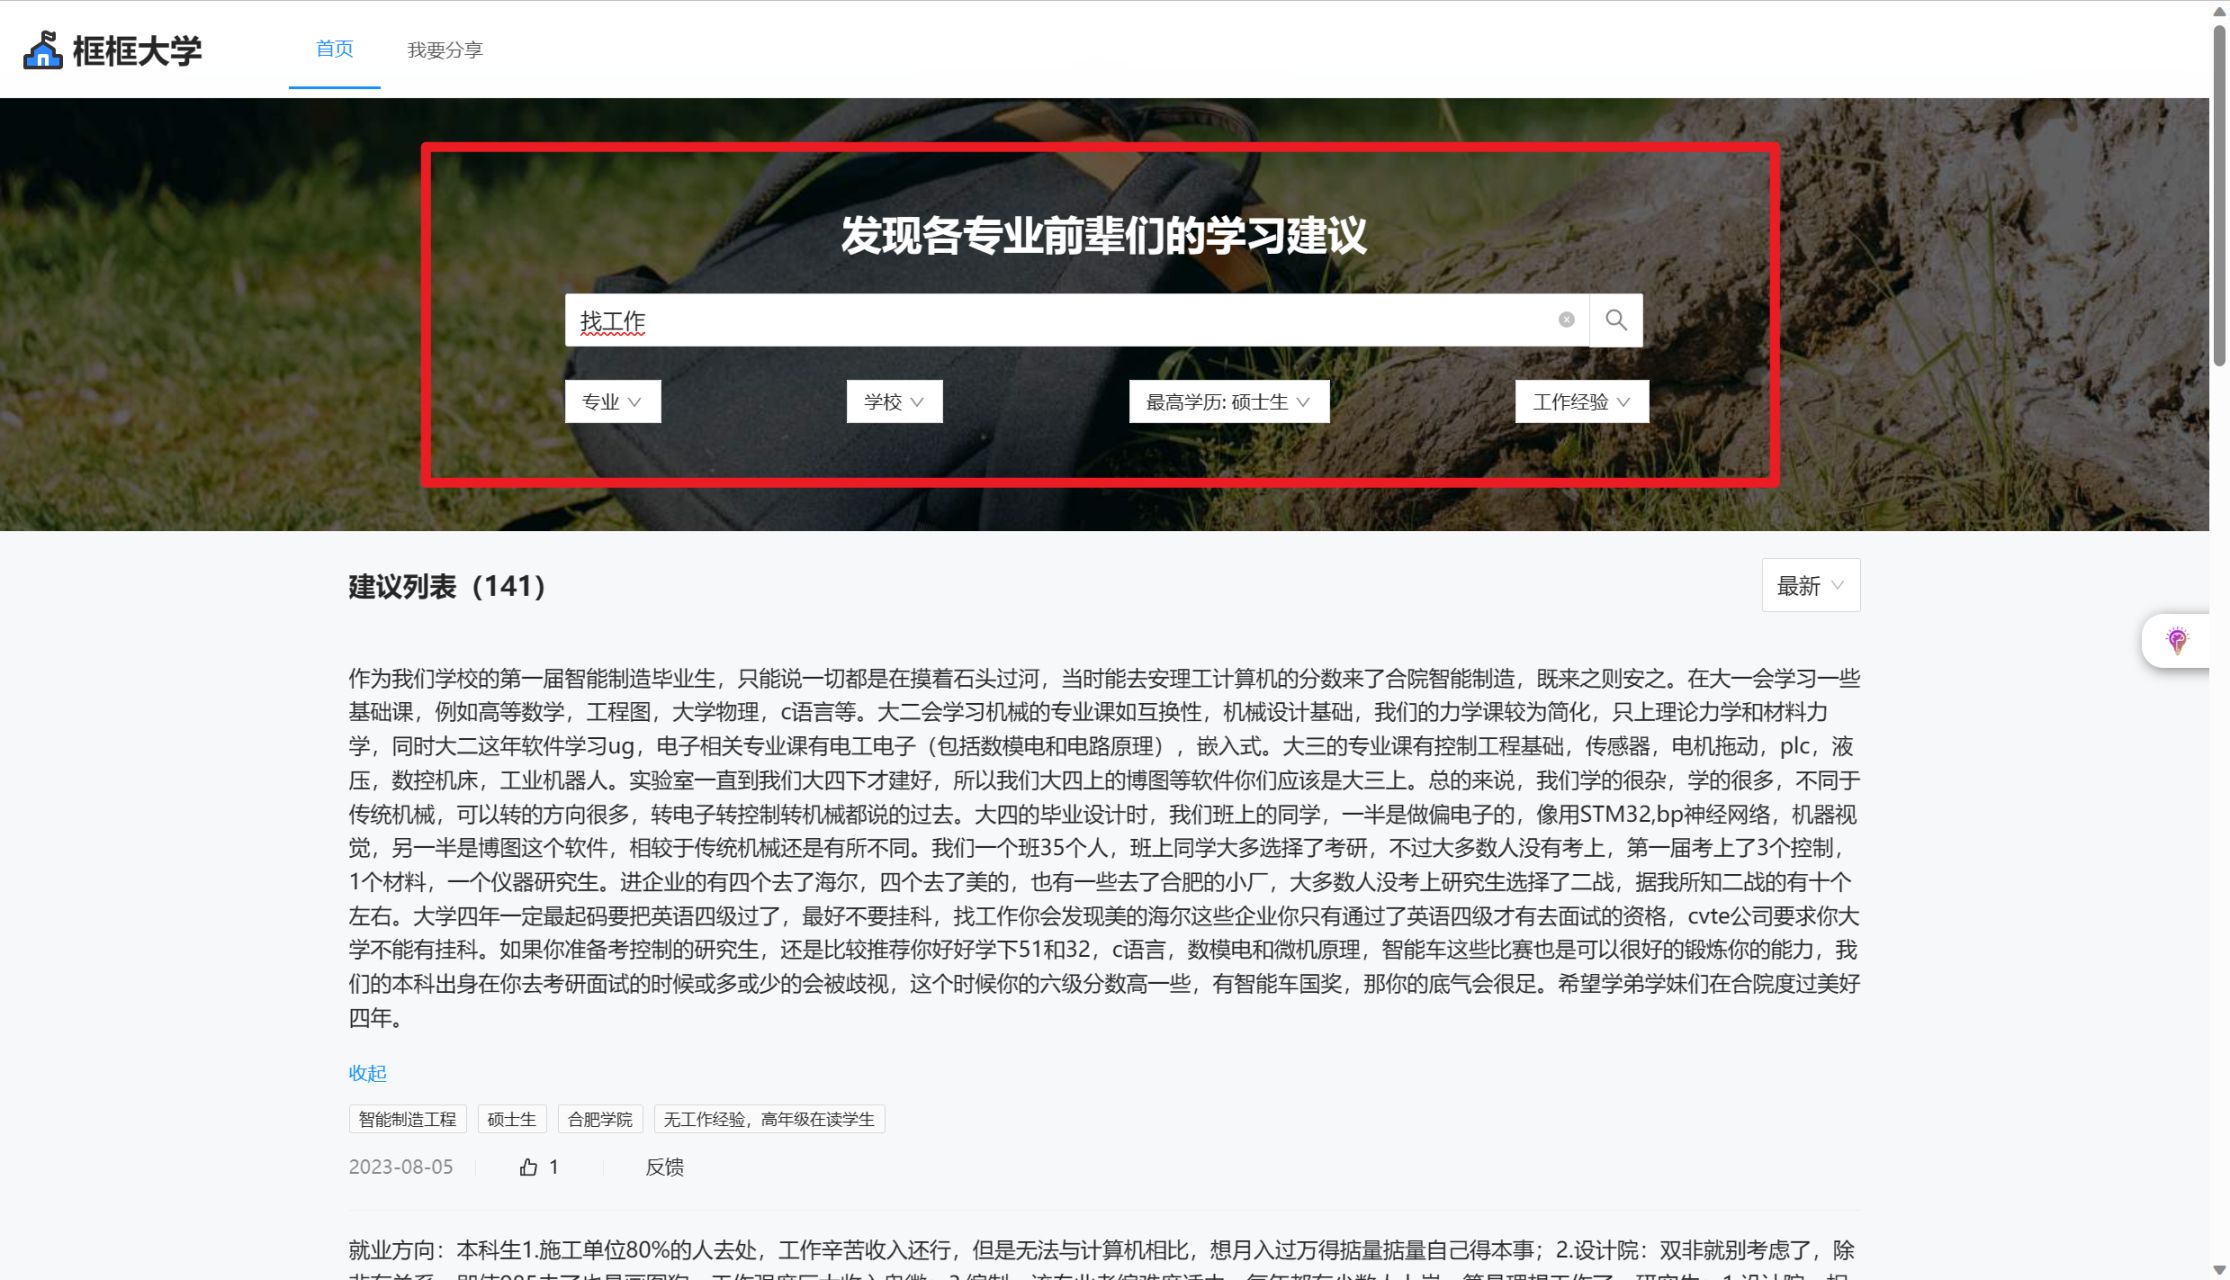This screenshot has height=1280, width=2230.
Task: Open the 学校 dropdown filter
Action: (894, 402)
